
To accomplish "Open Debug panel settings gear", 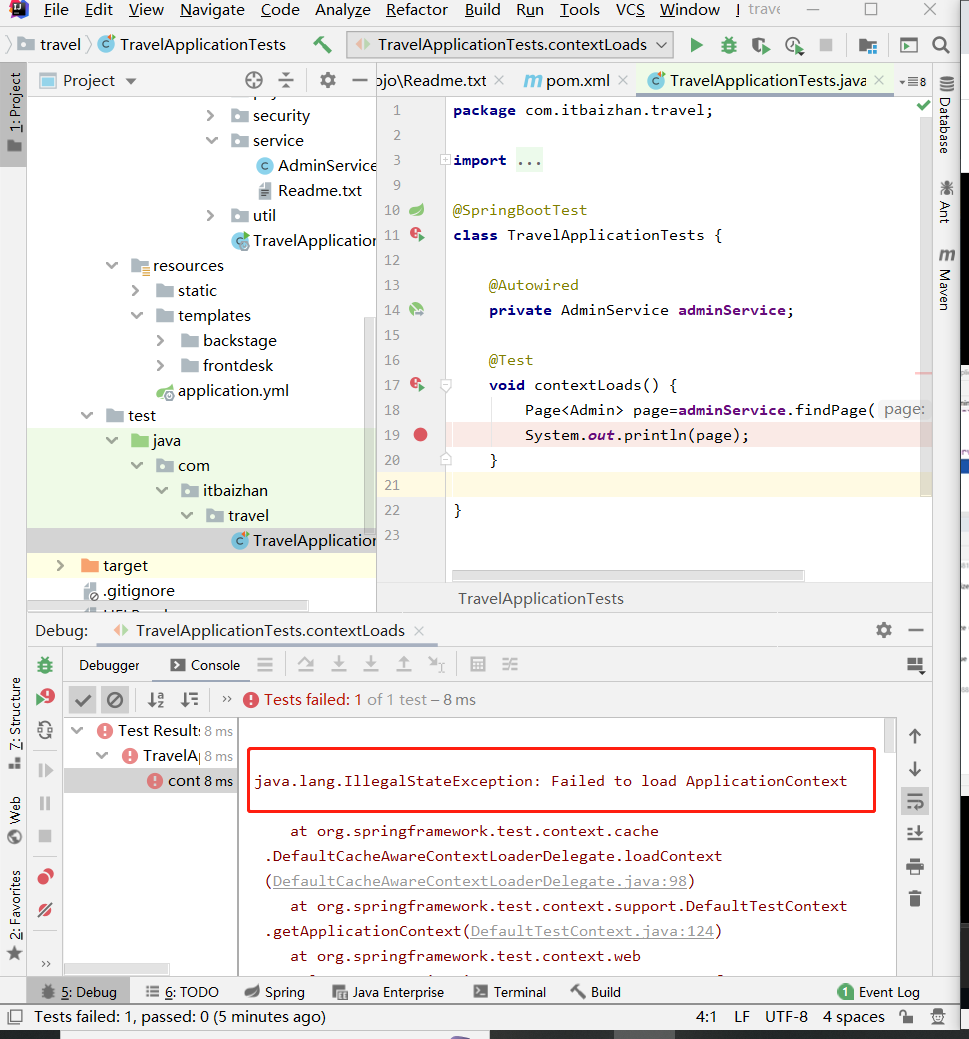I will (884, 630).
